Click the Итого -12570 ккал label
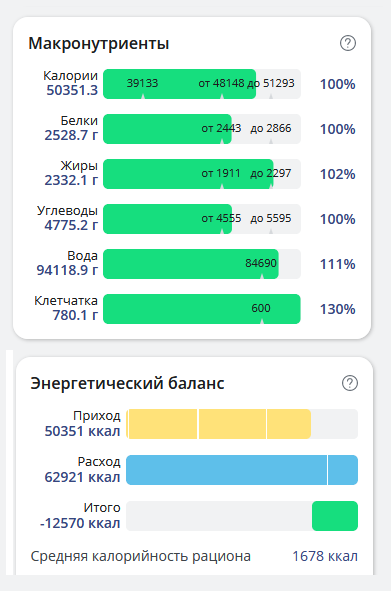The height and width of the screenshot is (591, 391). tap(80, 516)
